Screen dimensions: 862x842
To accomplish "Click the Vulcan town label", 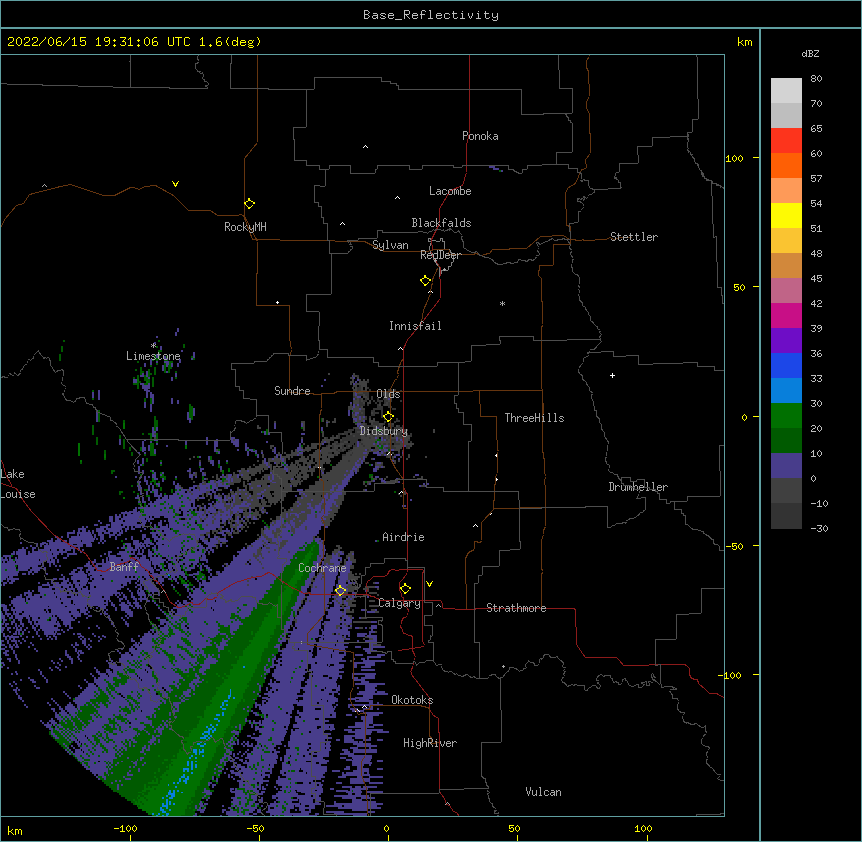I will click(x=543, y=792).
